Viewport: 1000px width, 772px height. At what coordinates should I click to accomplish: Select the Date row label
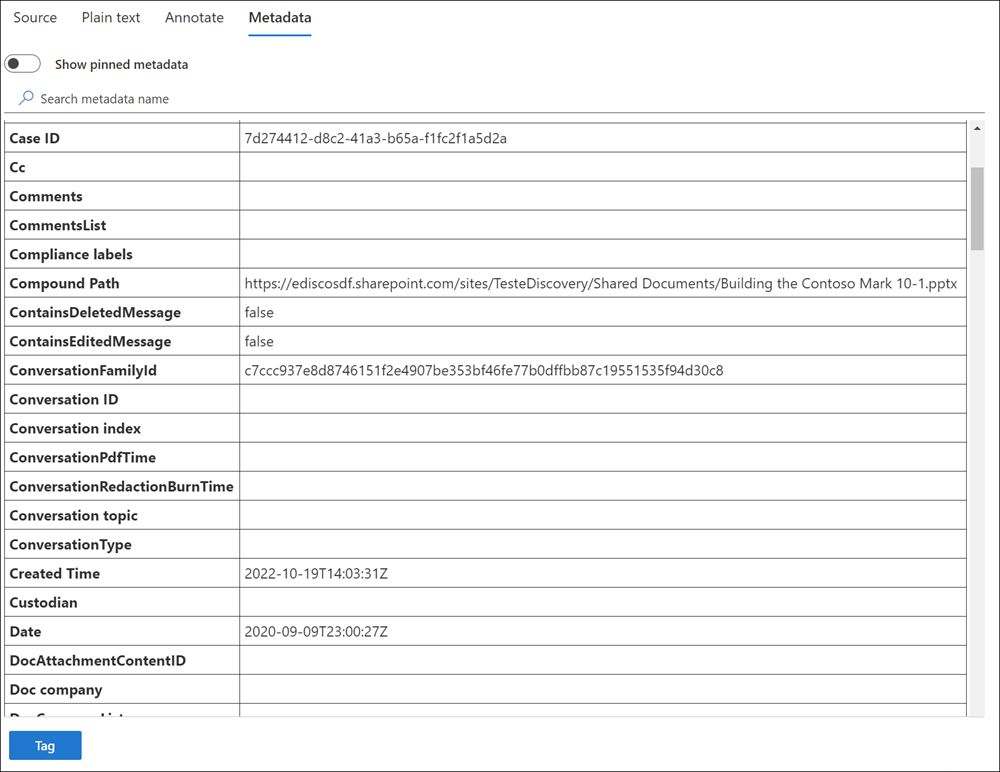tap(26, 632)
